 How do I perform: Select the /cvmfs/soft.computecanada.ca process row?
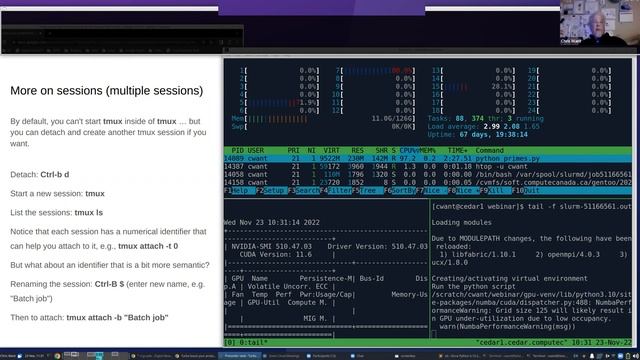[427, 182]
